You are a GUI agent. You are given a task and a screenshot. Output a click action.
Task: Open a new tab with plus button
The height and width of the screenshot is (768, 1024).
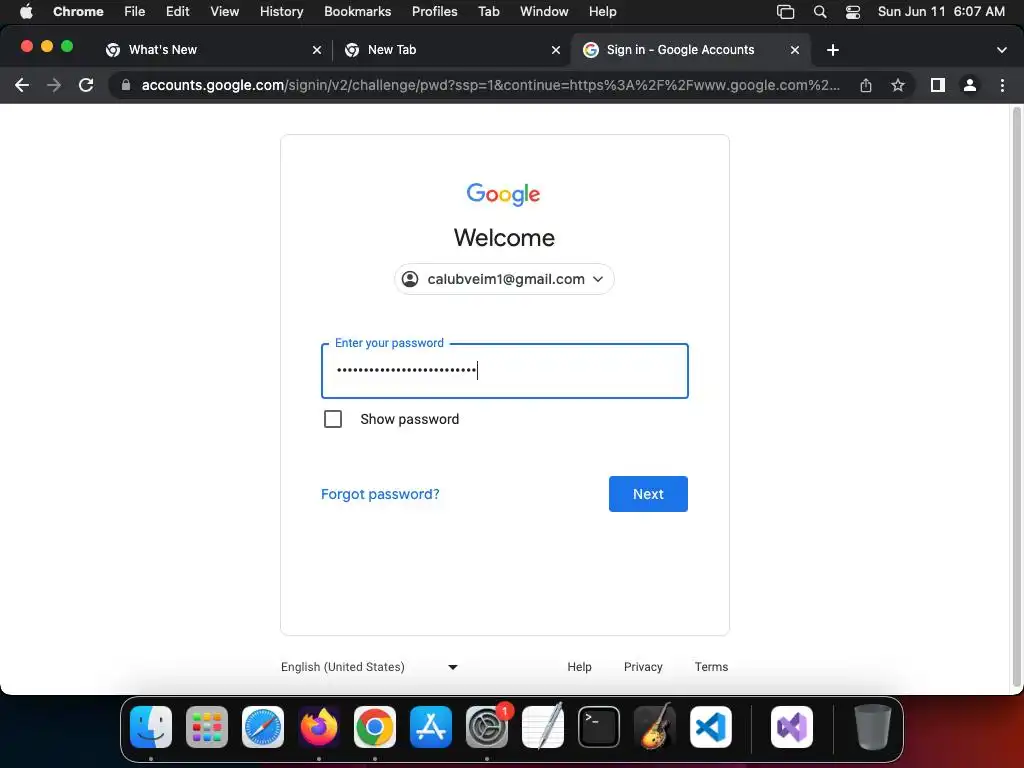click(x=833, y=50)
